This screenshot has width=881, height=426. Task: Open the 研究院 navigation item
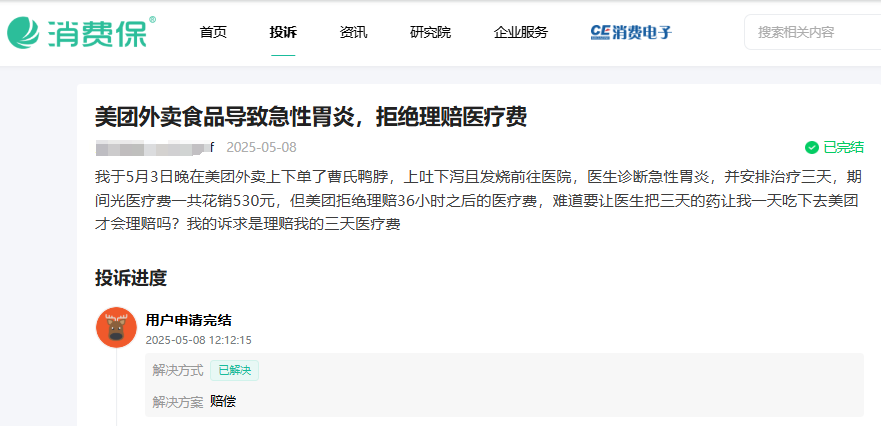coord(430,32)
